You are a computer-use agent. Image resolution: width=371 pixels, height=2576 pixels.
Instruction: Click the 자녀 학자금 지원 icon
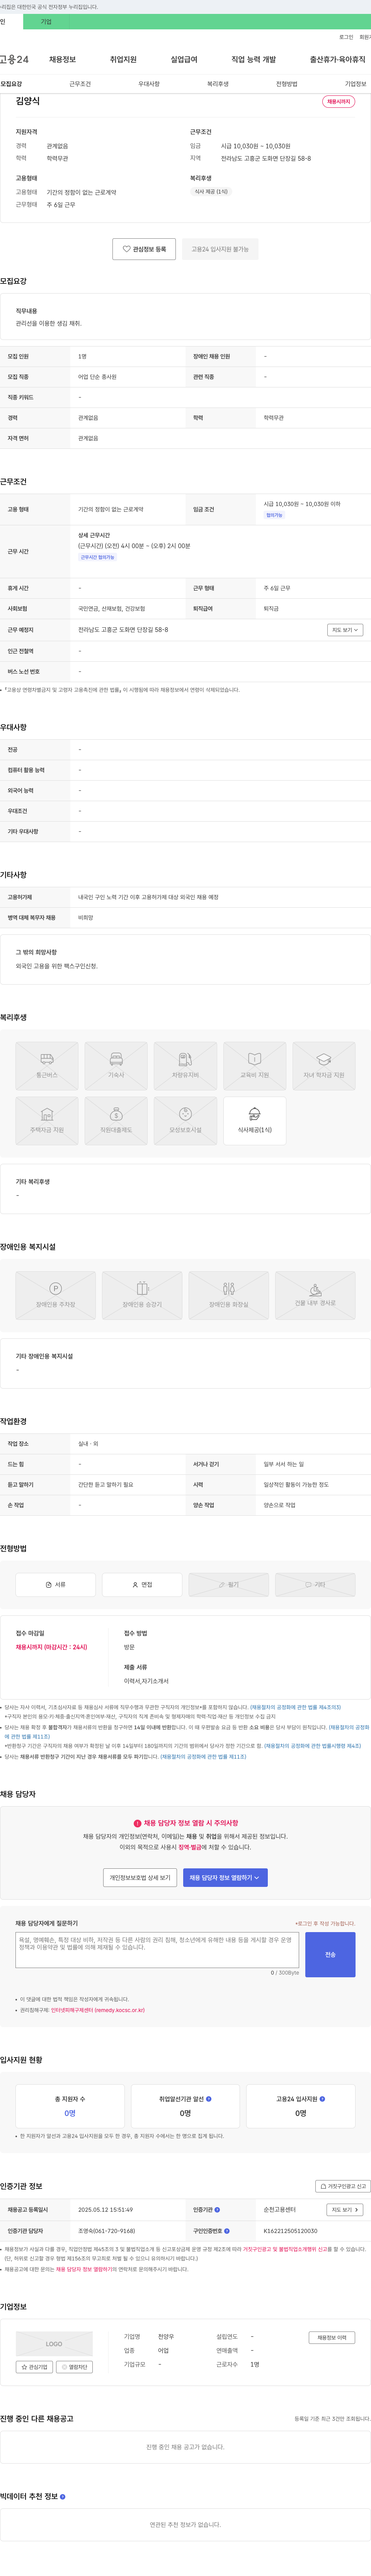point(324,1066)
